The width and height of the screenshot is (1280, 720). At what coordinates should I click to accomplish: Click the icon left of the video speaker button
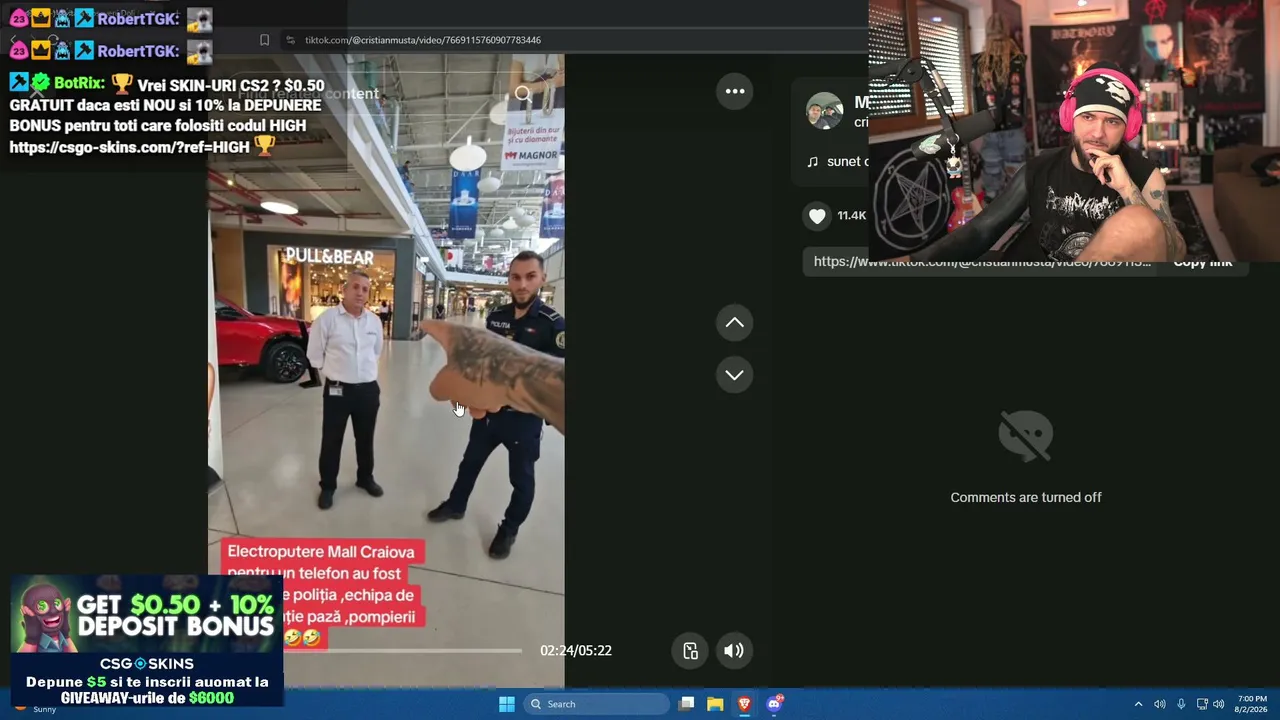690,650
